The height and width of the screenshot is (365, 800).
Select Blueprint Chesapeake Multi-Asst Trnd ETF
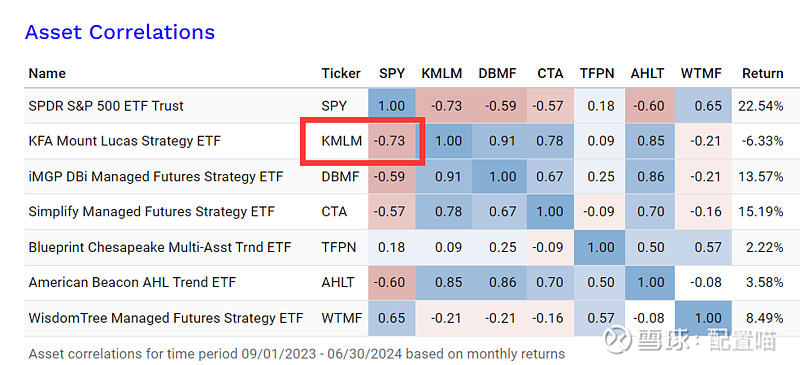point(160,247)
